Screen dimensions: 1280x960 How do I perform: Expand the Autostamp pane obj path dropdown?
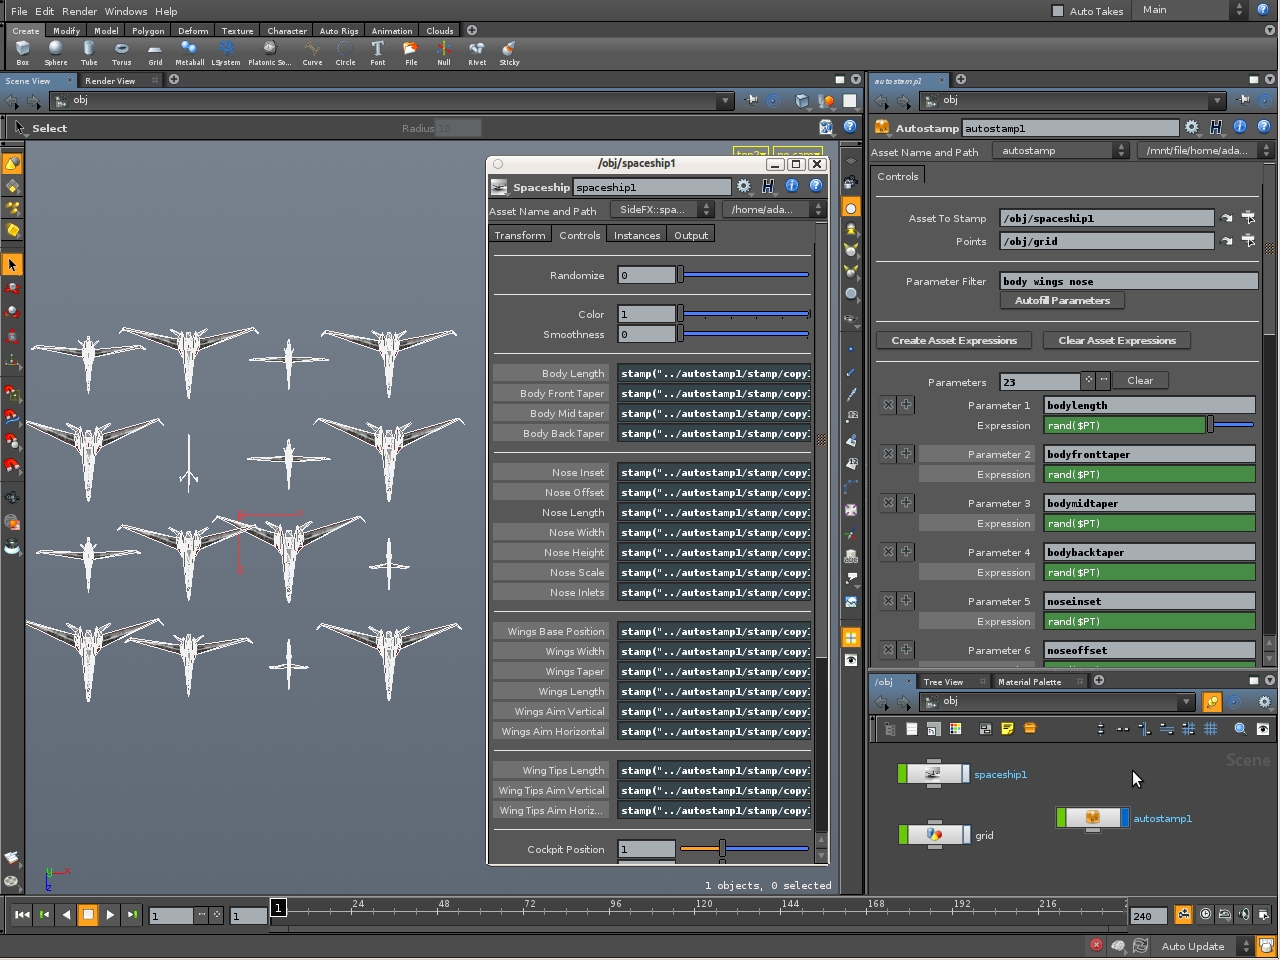click(1217, 101)
